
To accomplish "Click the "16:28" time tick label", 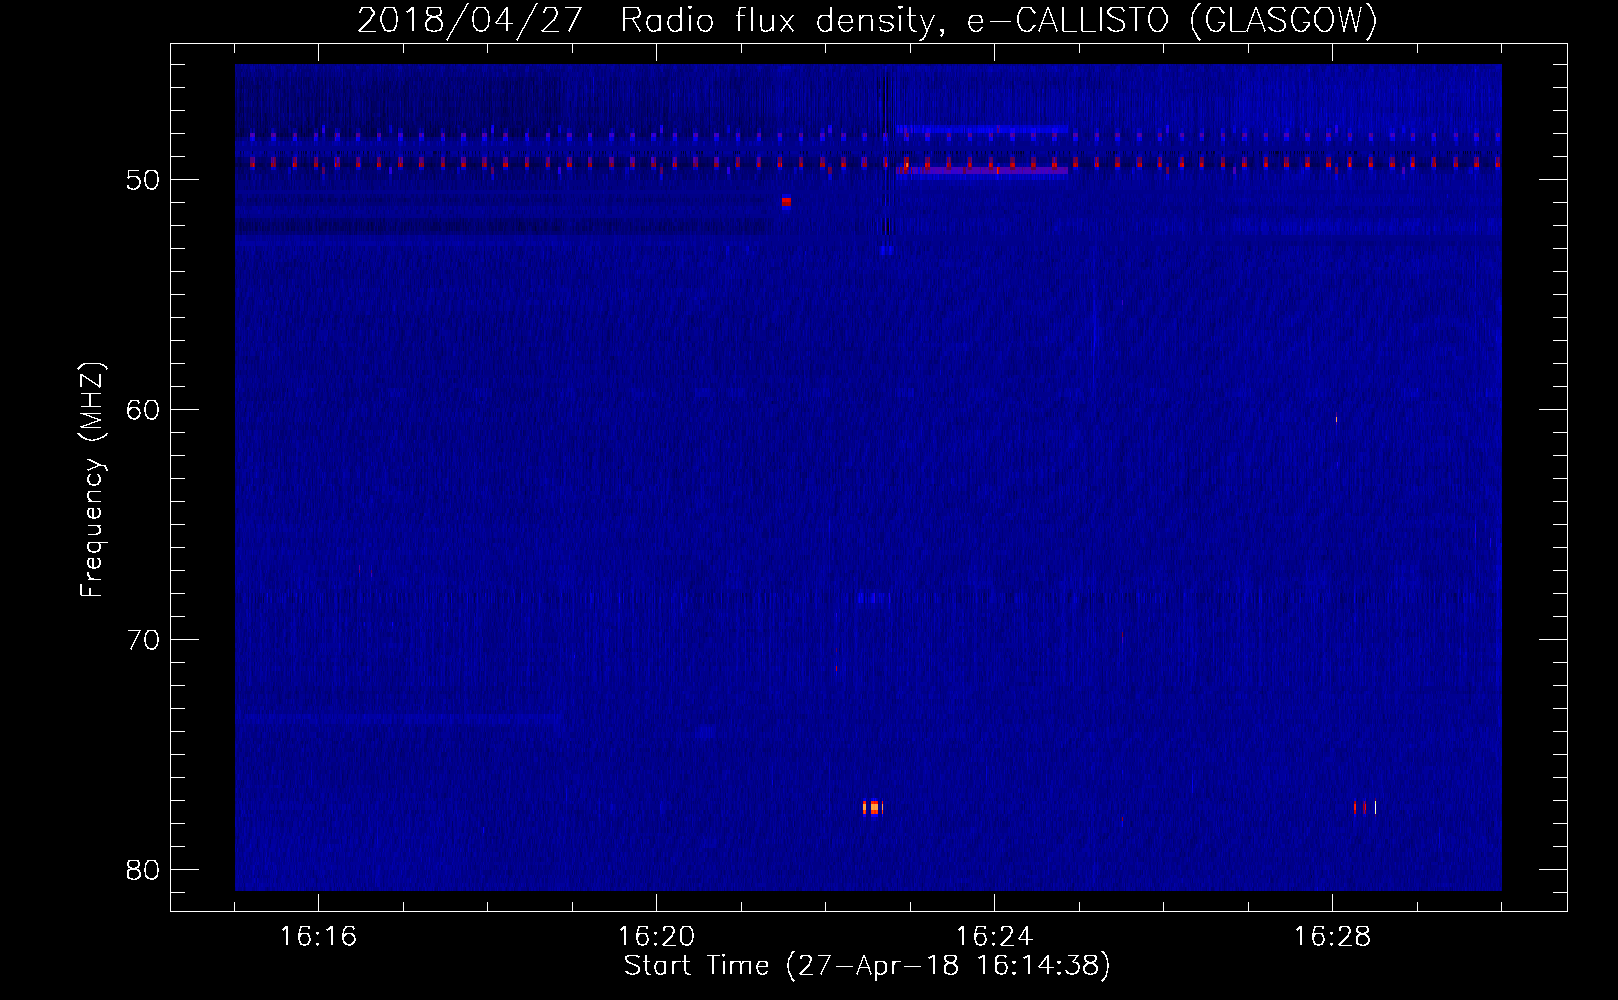I will click(1332, 936).
